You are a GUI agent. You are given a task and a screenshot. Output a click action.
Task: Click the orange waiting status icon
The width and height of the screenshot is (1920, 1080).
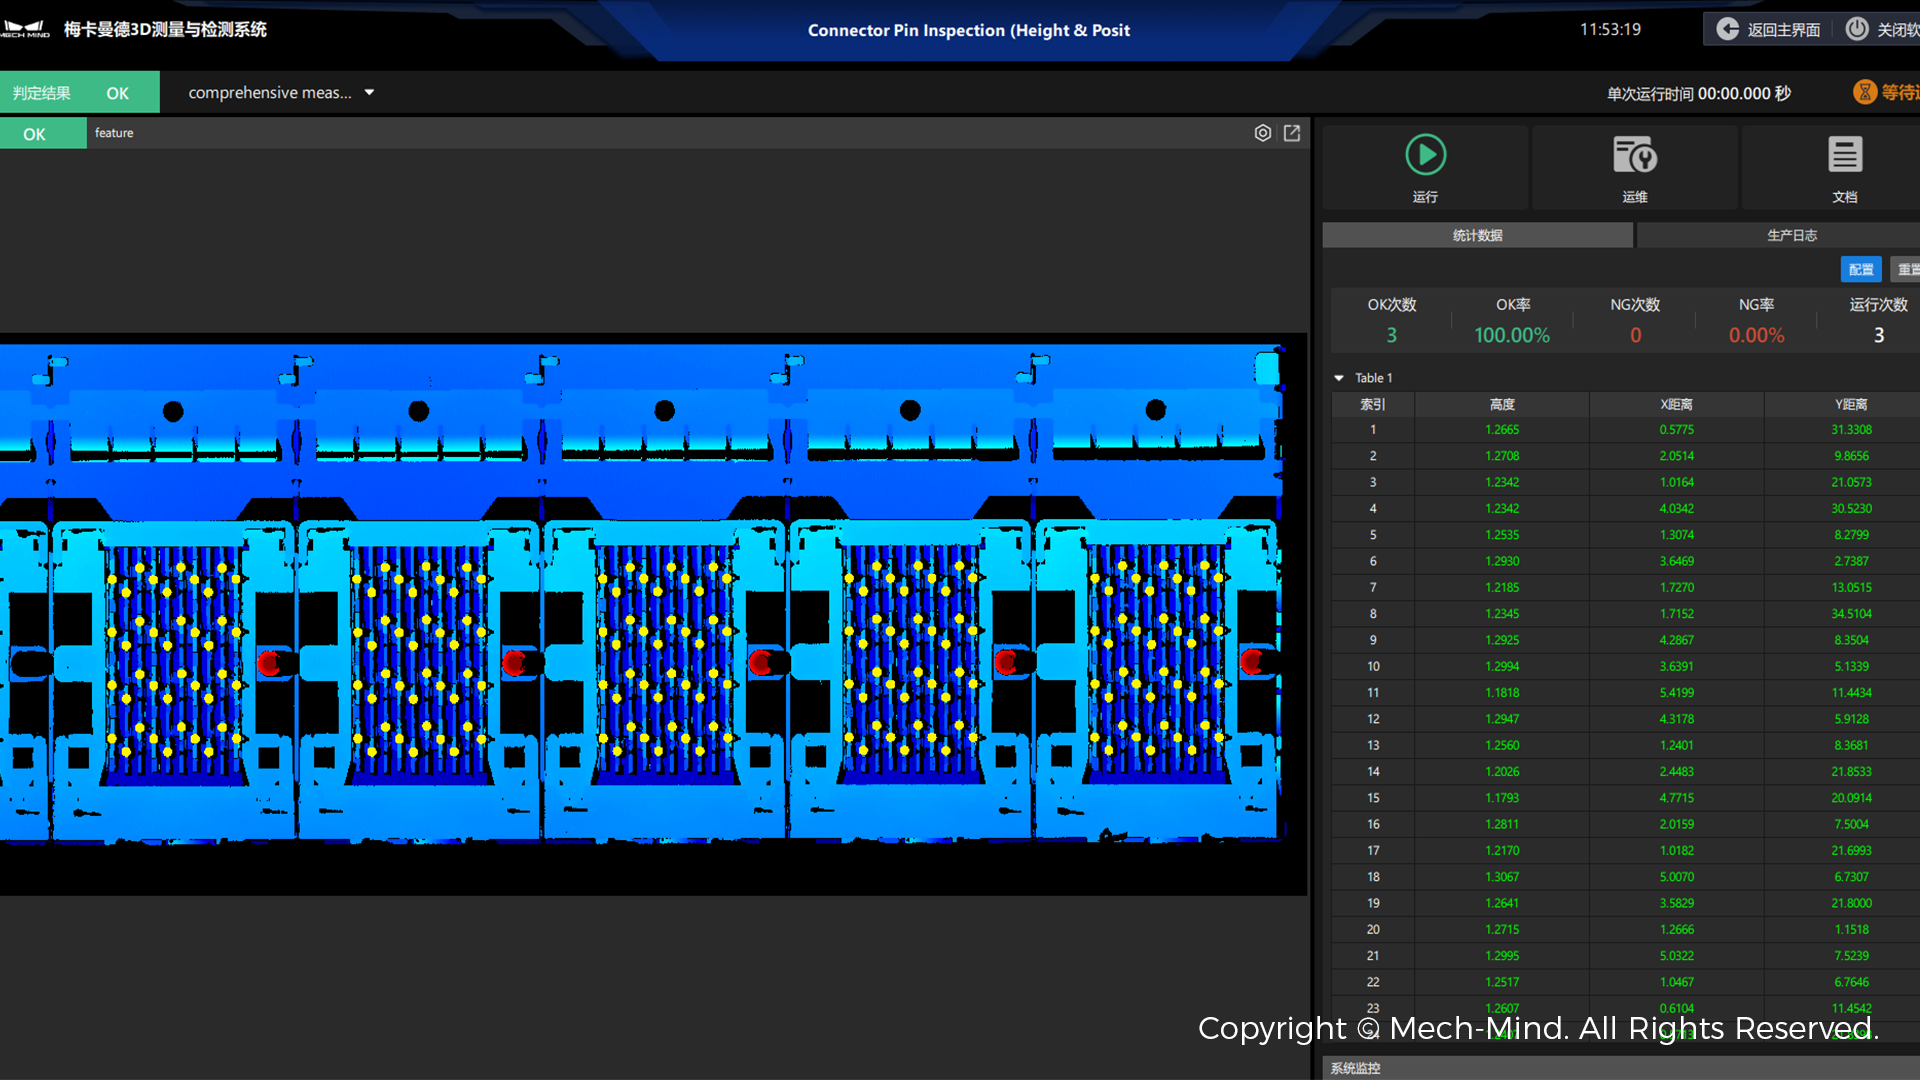pos(1865,92)
